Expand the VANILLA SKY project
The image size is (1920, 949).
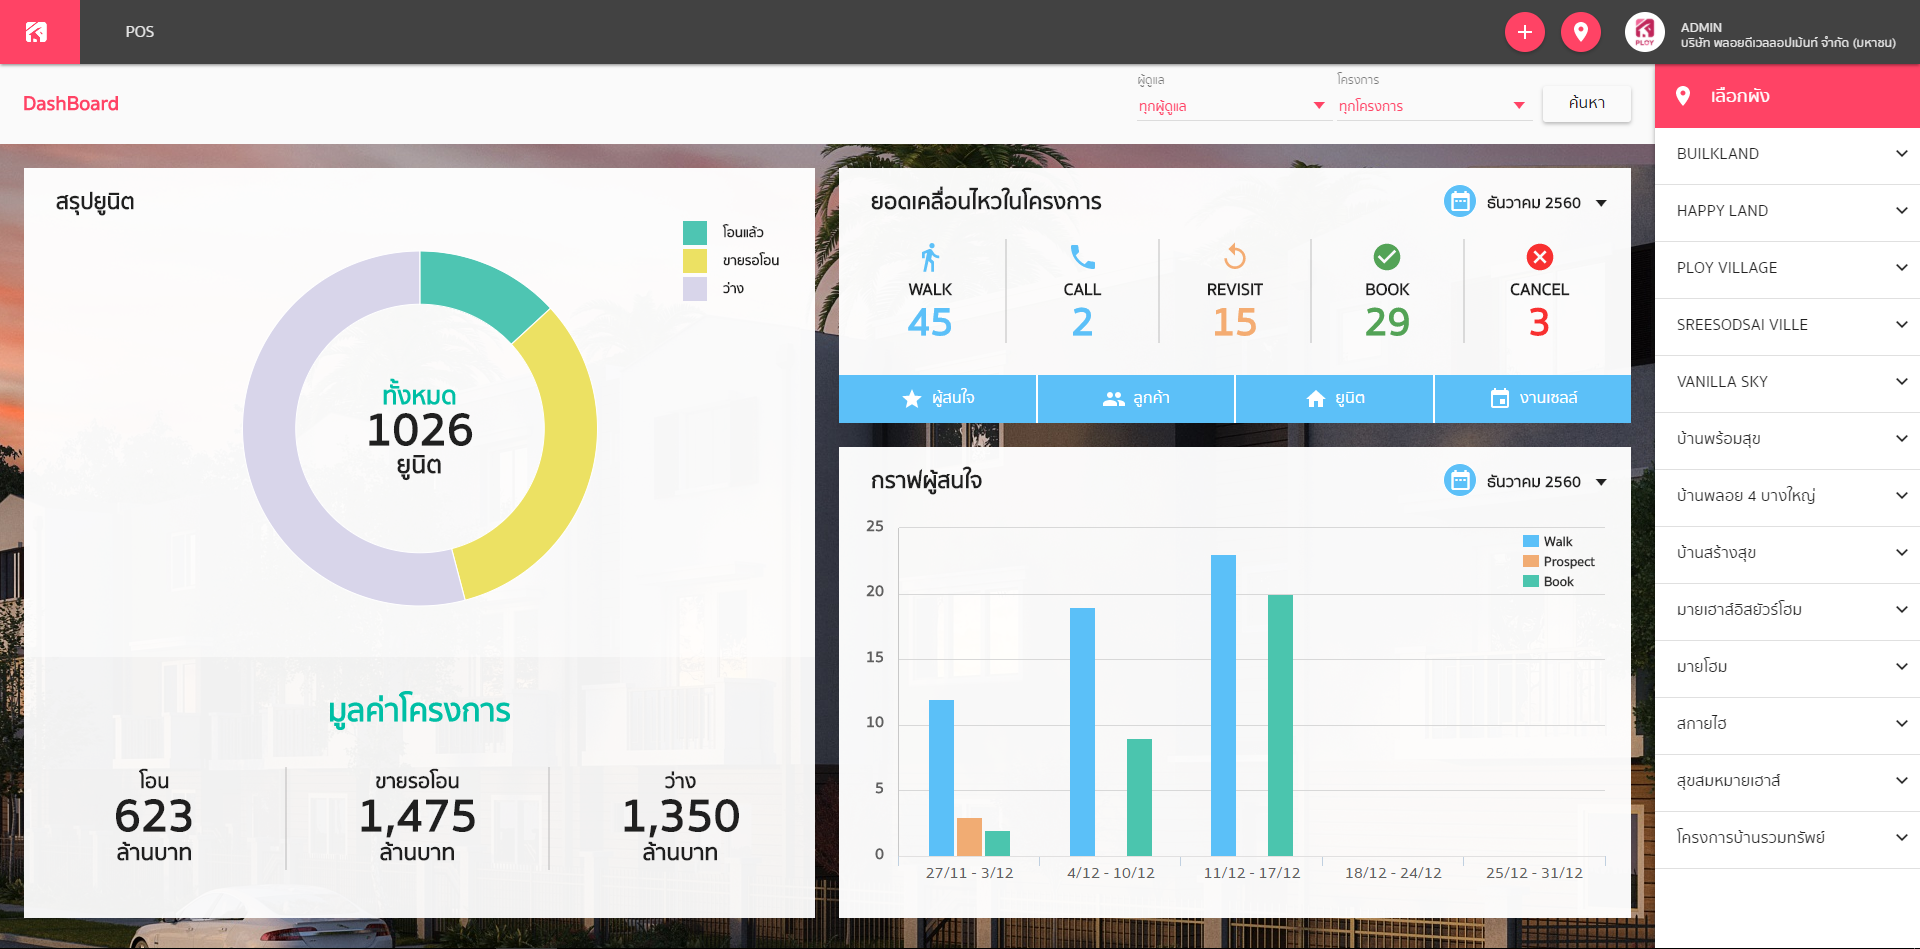(x=1787, y=382)
